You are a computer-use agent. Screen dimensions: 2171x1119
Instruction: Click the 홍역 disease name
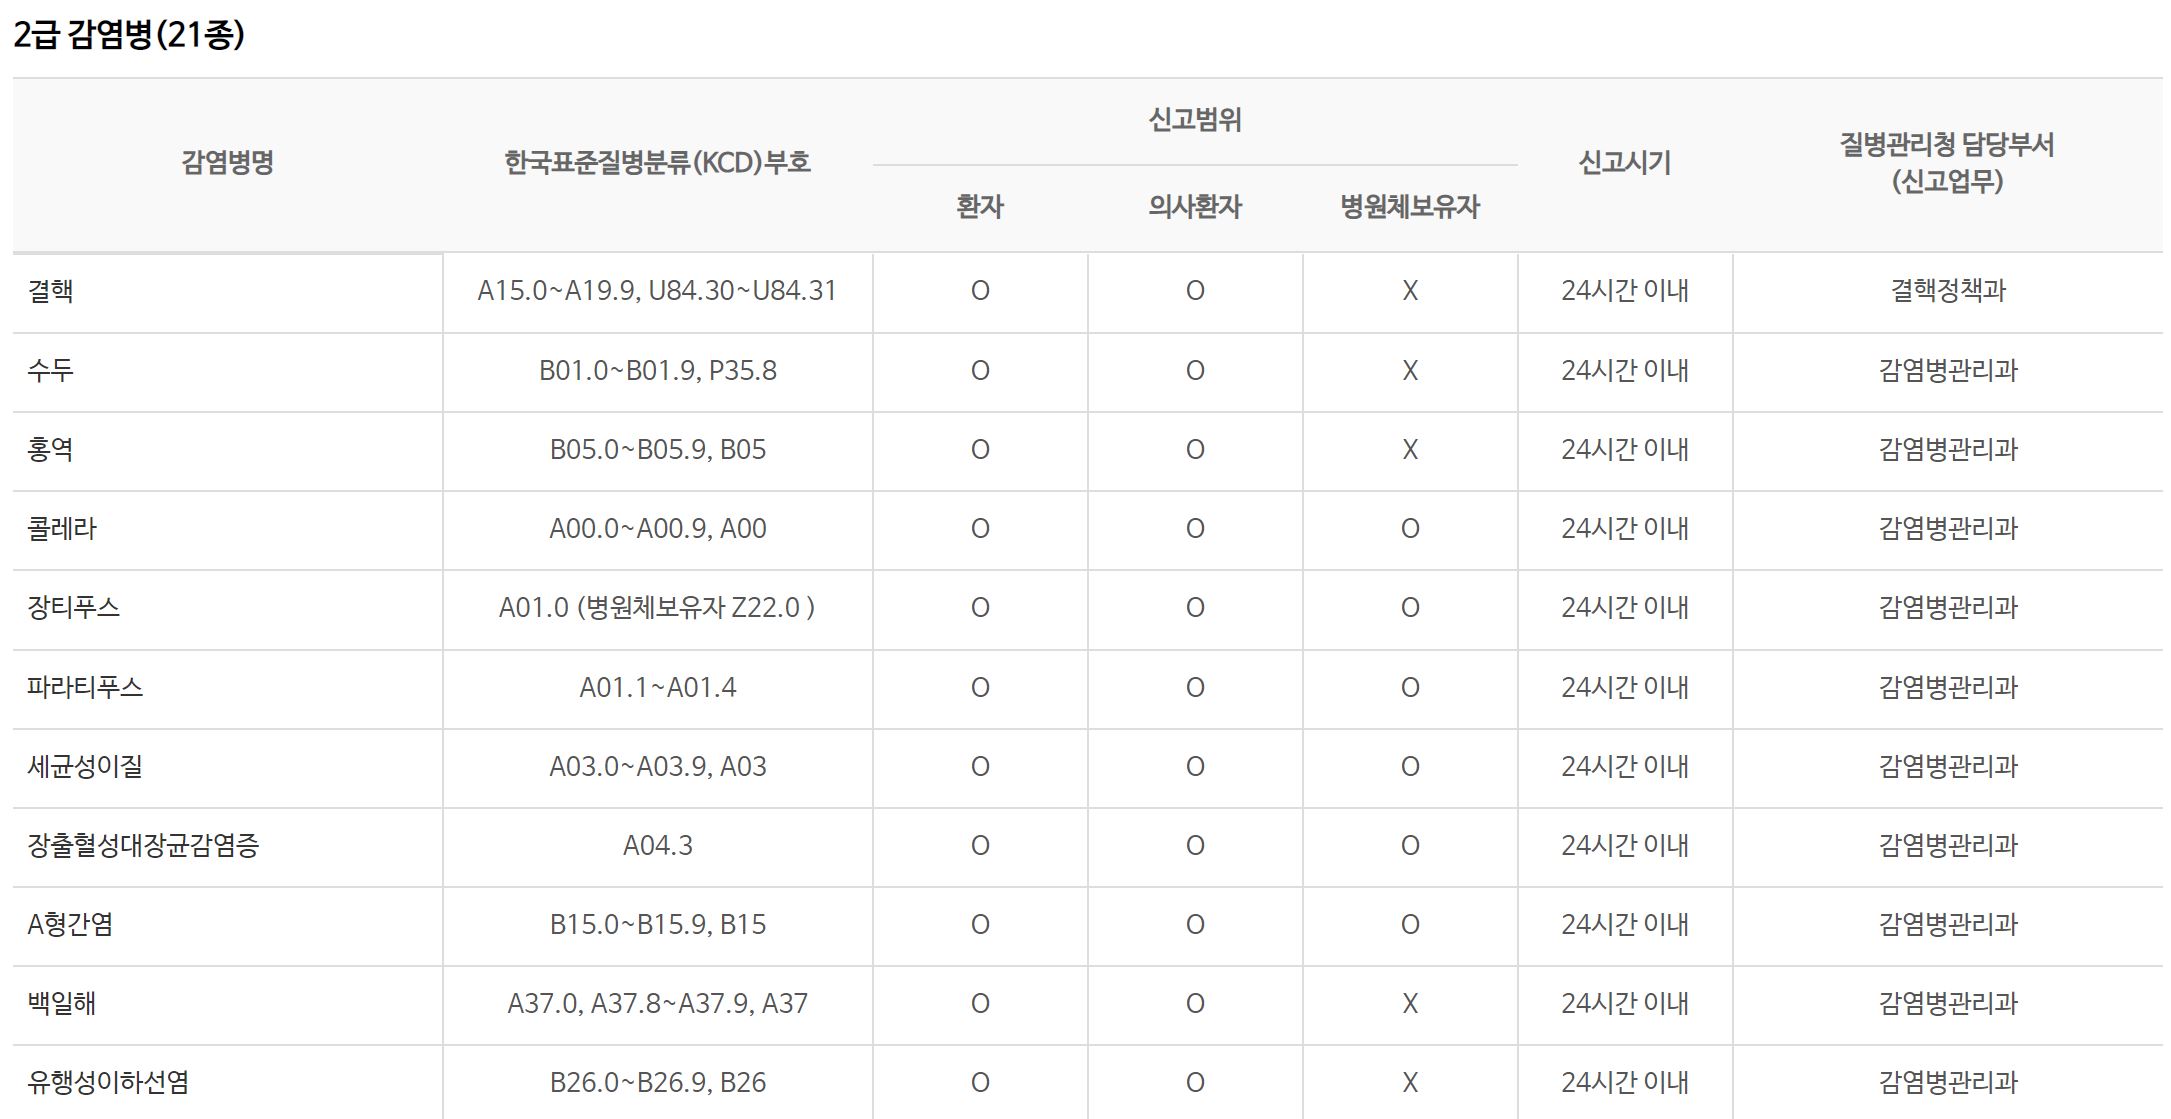coord(51,449)
